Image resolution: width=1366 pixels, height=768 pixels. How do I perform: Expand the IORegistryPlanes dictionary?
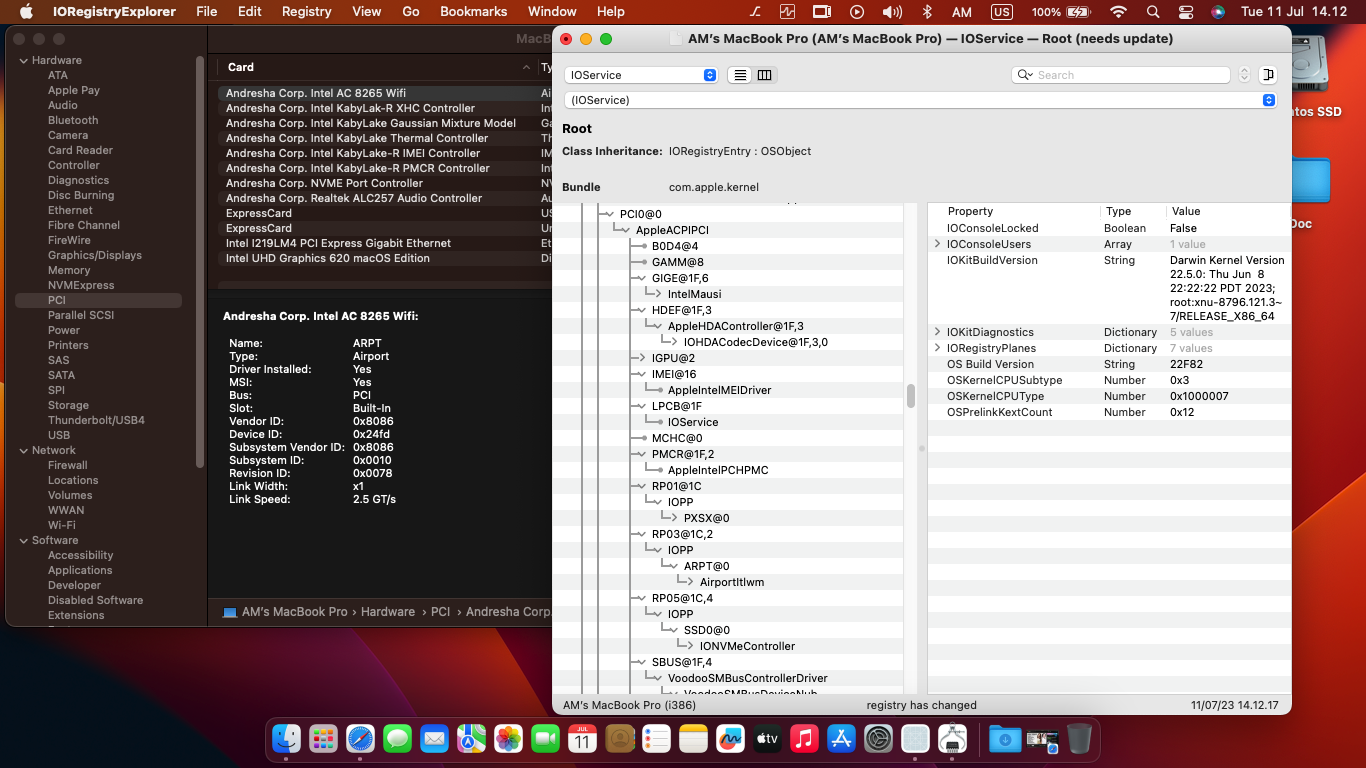pyautogui.click(x=937, y=348)
